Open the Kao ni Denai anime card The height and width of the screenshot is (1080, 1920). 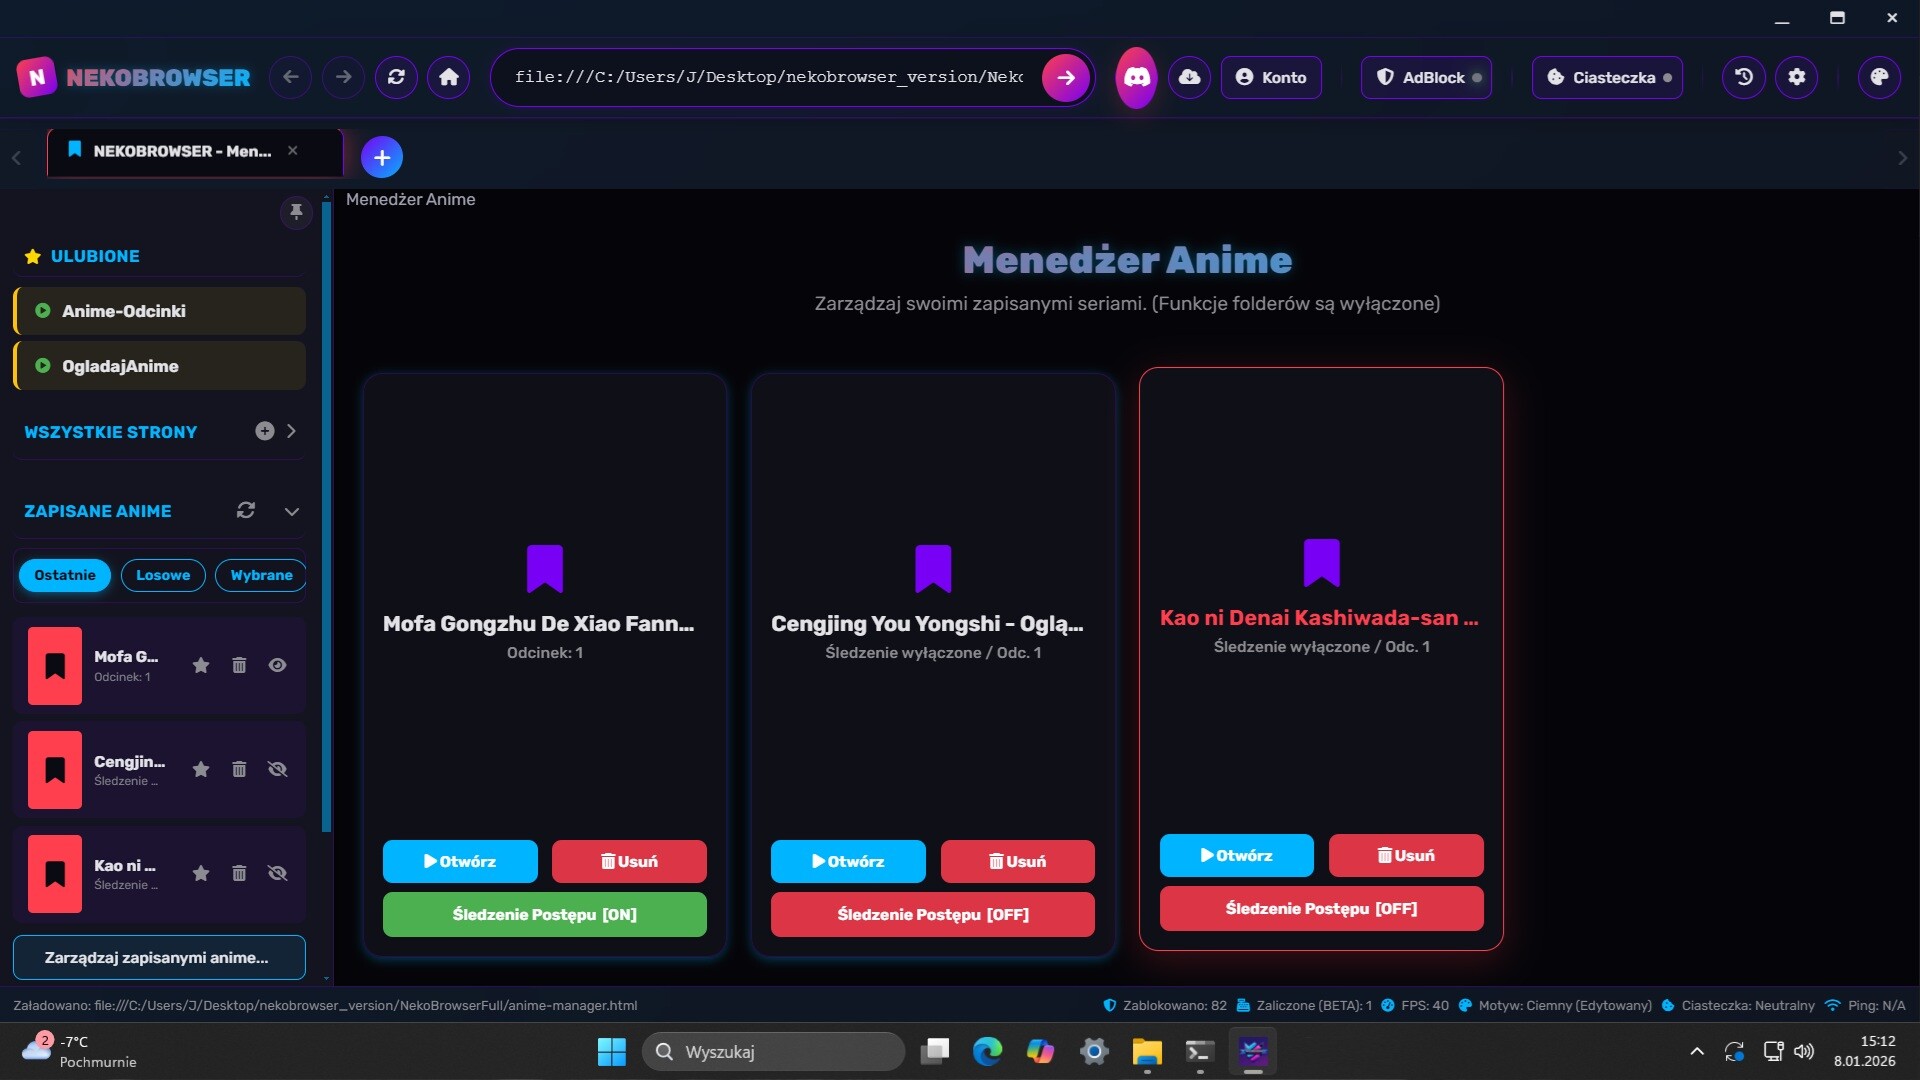click(x=1236, y=855)
